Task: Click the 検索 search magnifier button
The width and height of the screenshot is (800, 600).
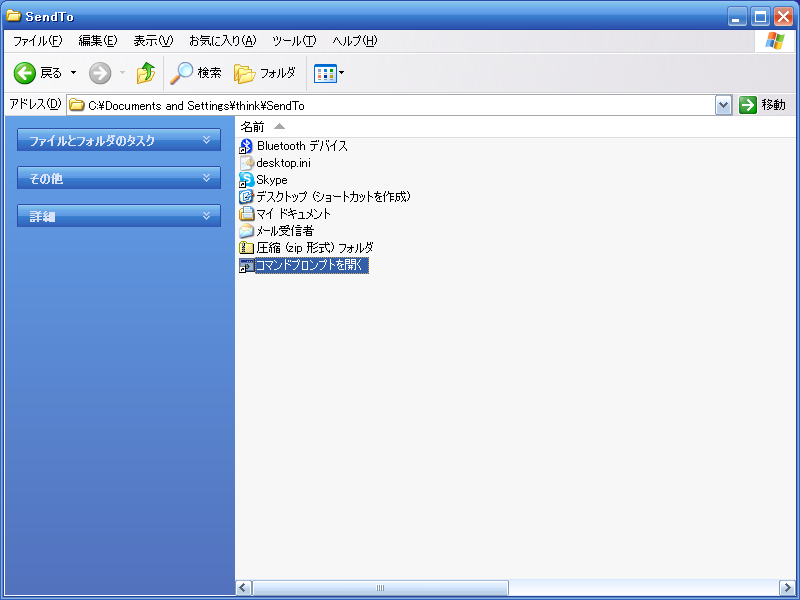Action: pyautogui.click(x=196, y=73)
